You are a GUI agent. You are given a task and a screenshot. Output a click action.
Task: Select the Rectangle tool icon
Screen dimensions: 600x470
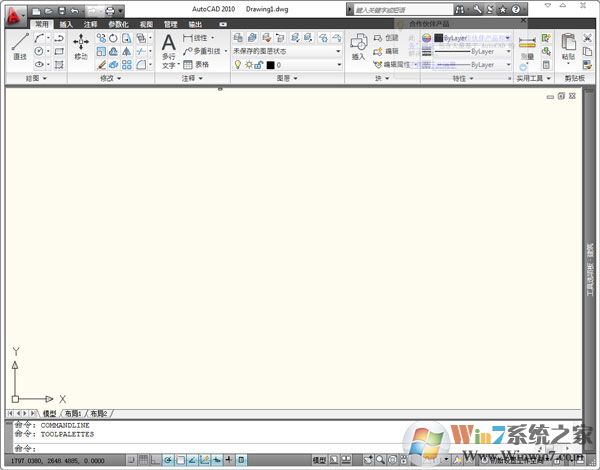pyautogui.click(x=59, y=51)
